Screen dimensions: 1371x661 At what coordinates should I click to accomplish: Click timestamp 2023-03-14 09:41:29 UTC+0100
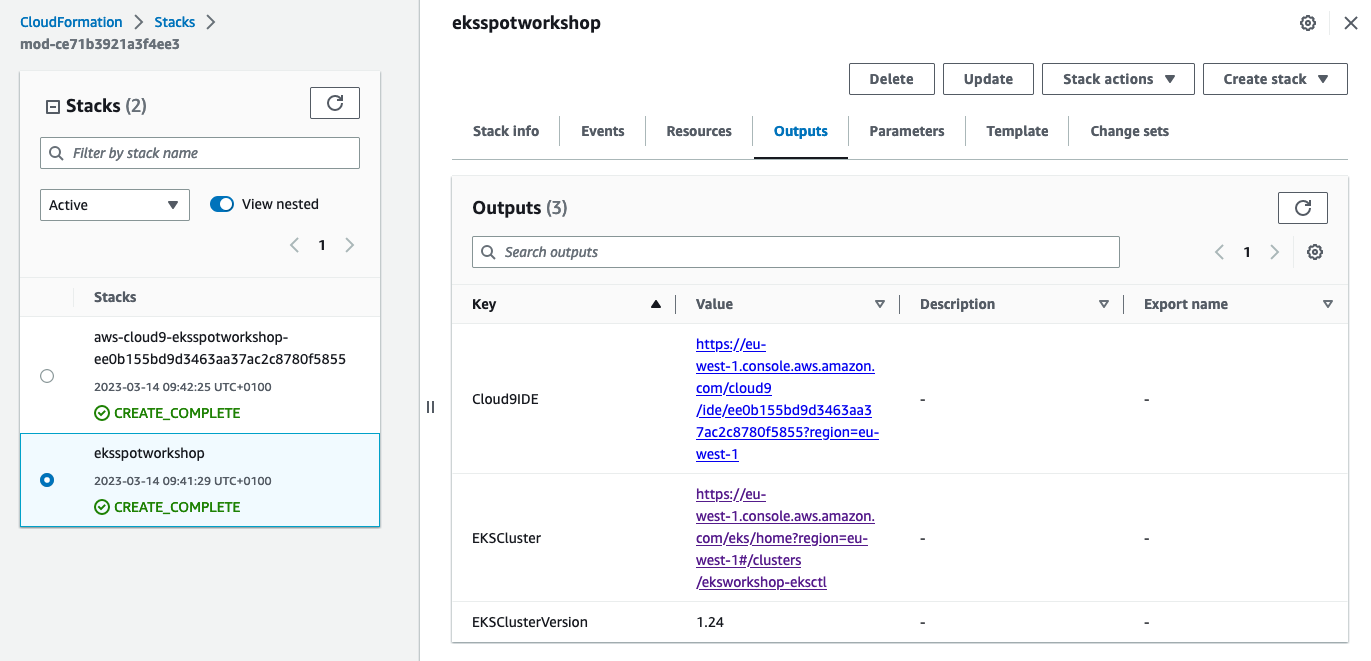[x=183, y=481]
